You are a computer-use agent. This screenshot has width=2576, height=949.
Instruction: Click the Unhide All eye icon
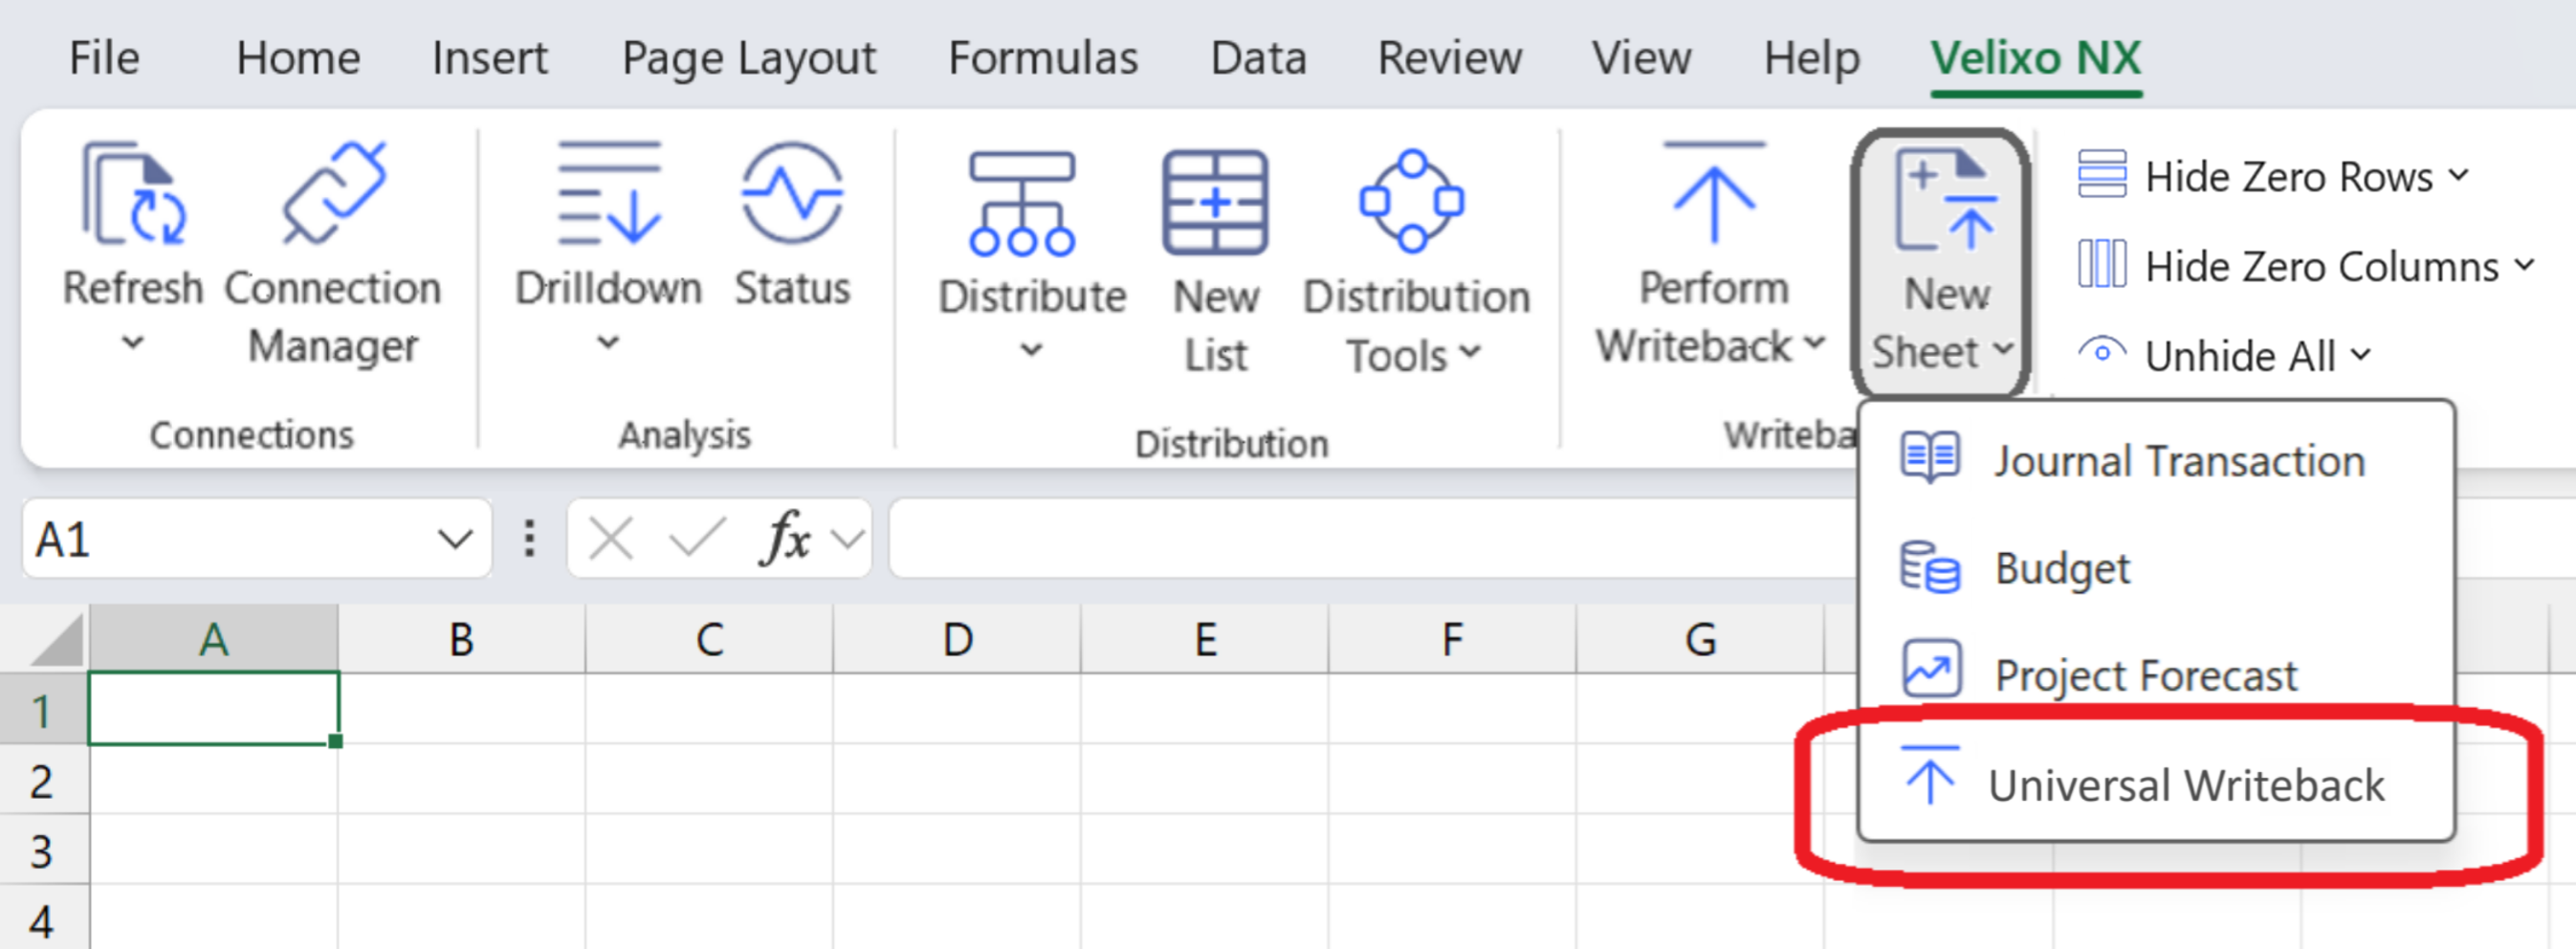pos(2102,353)
